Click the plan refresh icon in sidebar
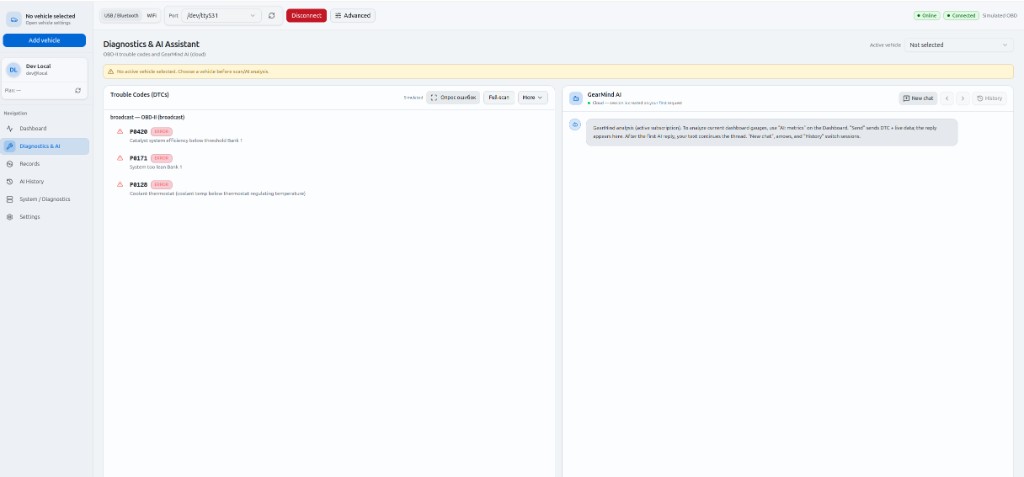The width and height of the screenshot is (1024, 477). (78, 90)
